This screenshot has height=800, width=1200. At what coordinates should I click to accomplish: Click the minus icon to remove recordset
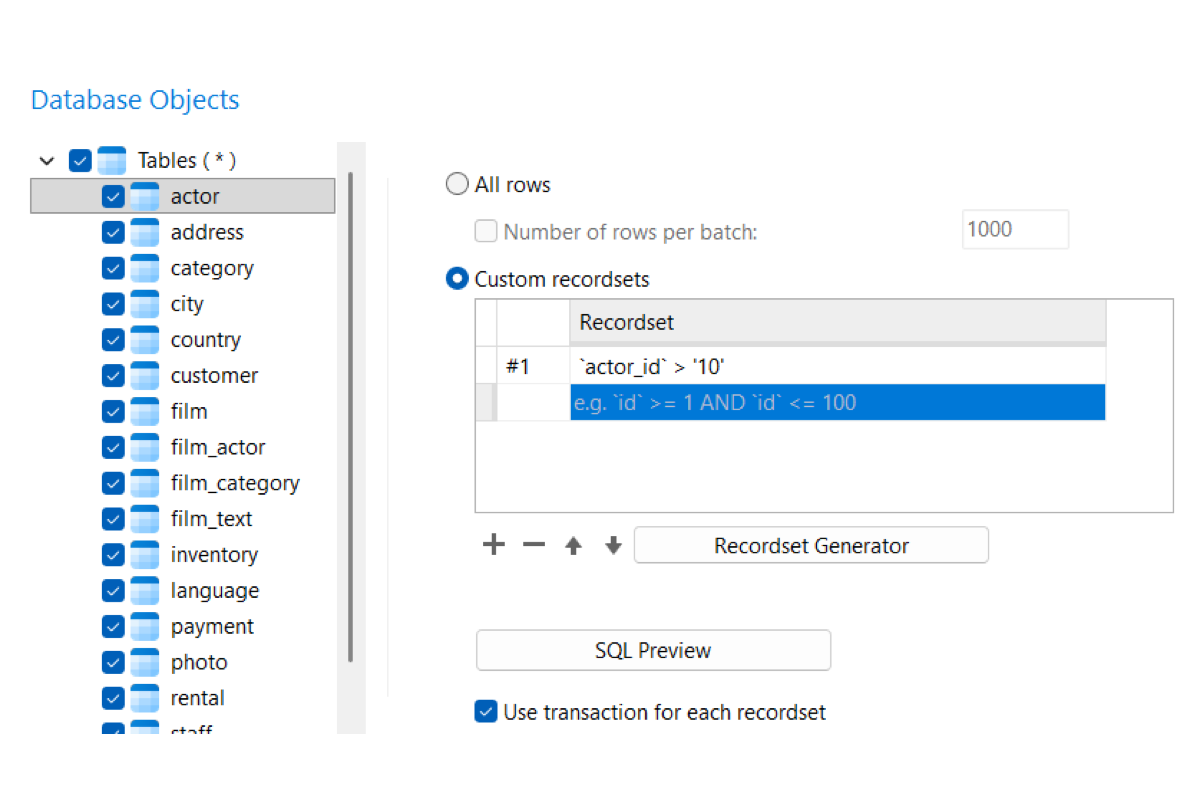(534, 545)
